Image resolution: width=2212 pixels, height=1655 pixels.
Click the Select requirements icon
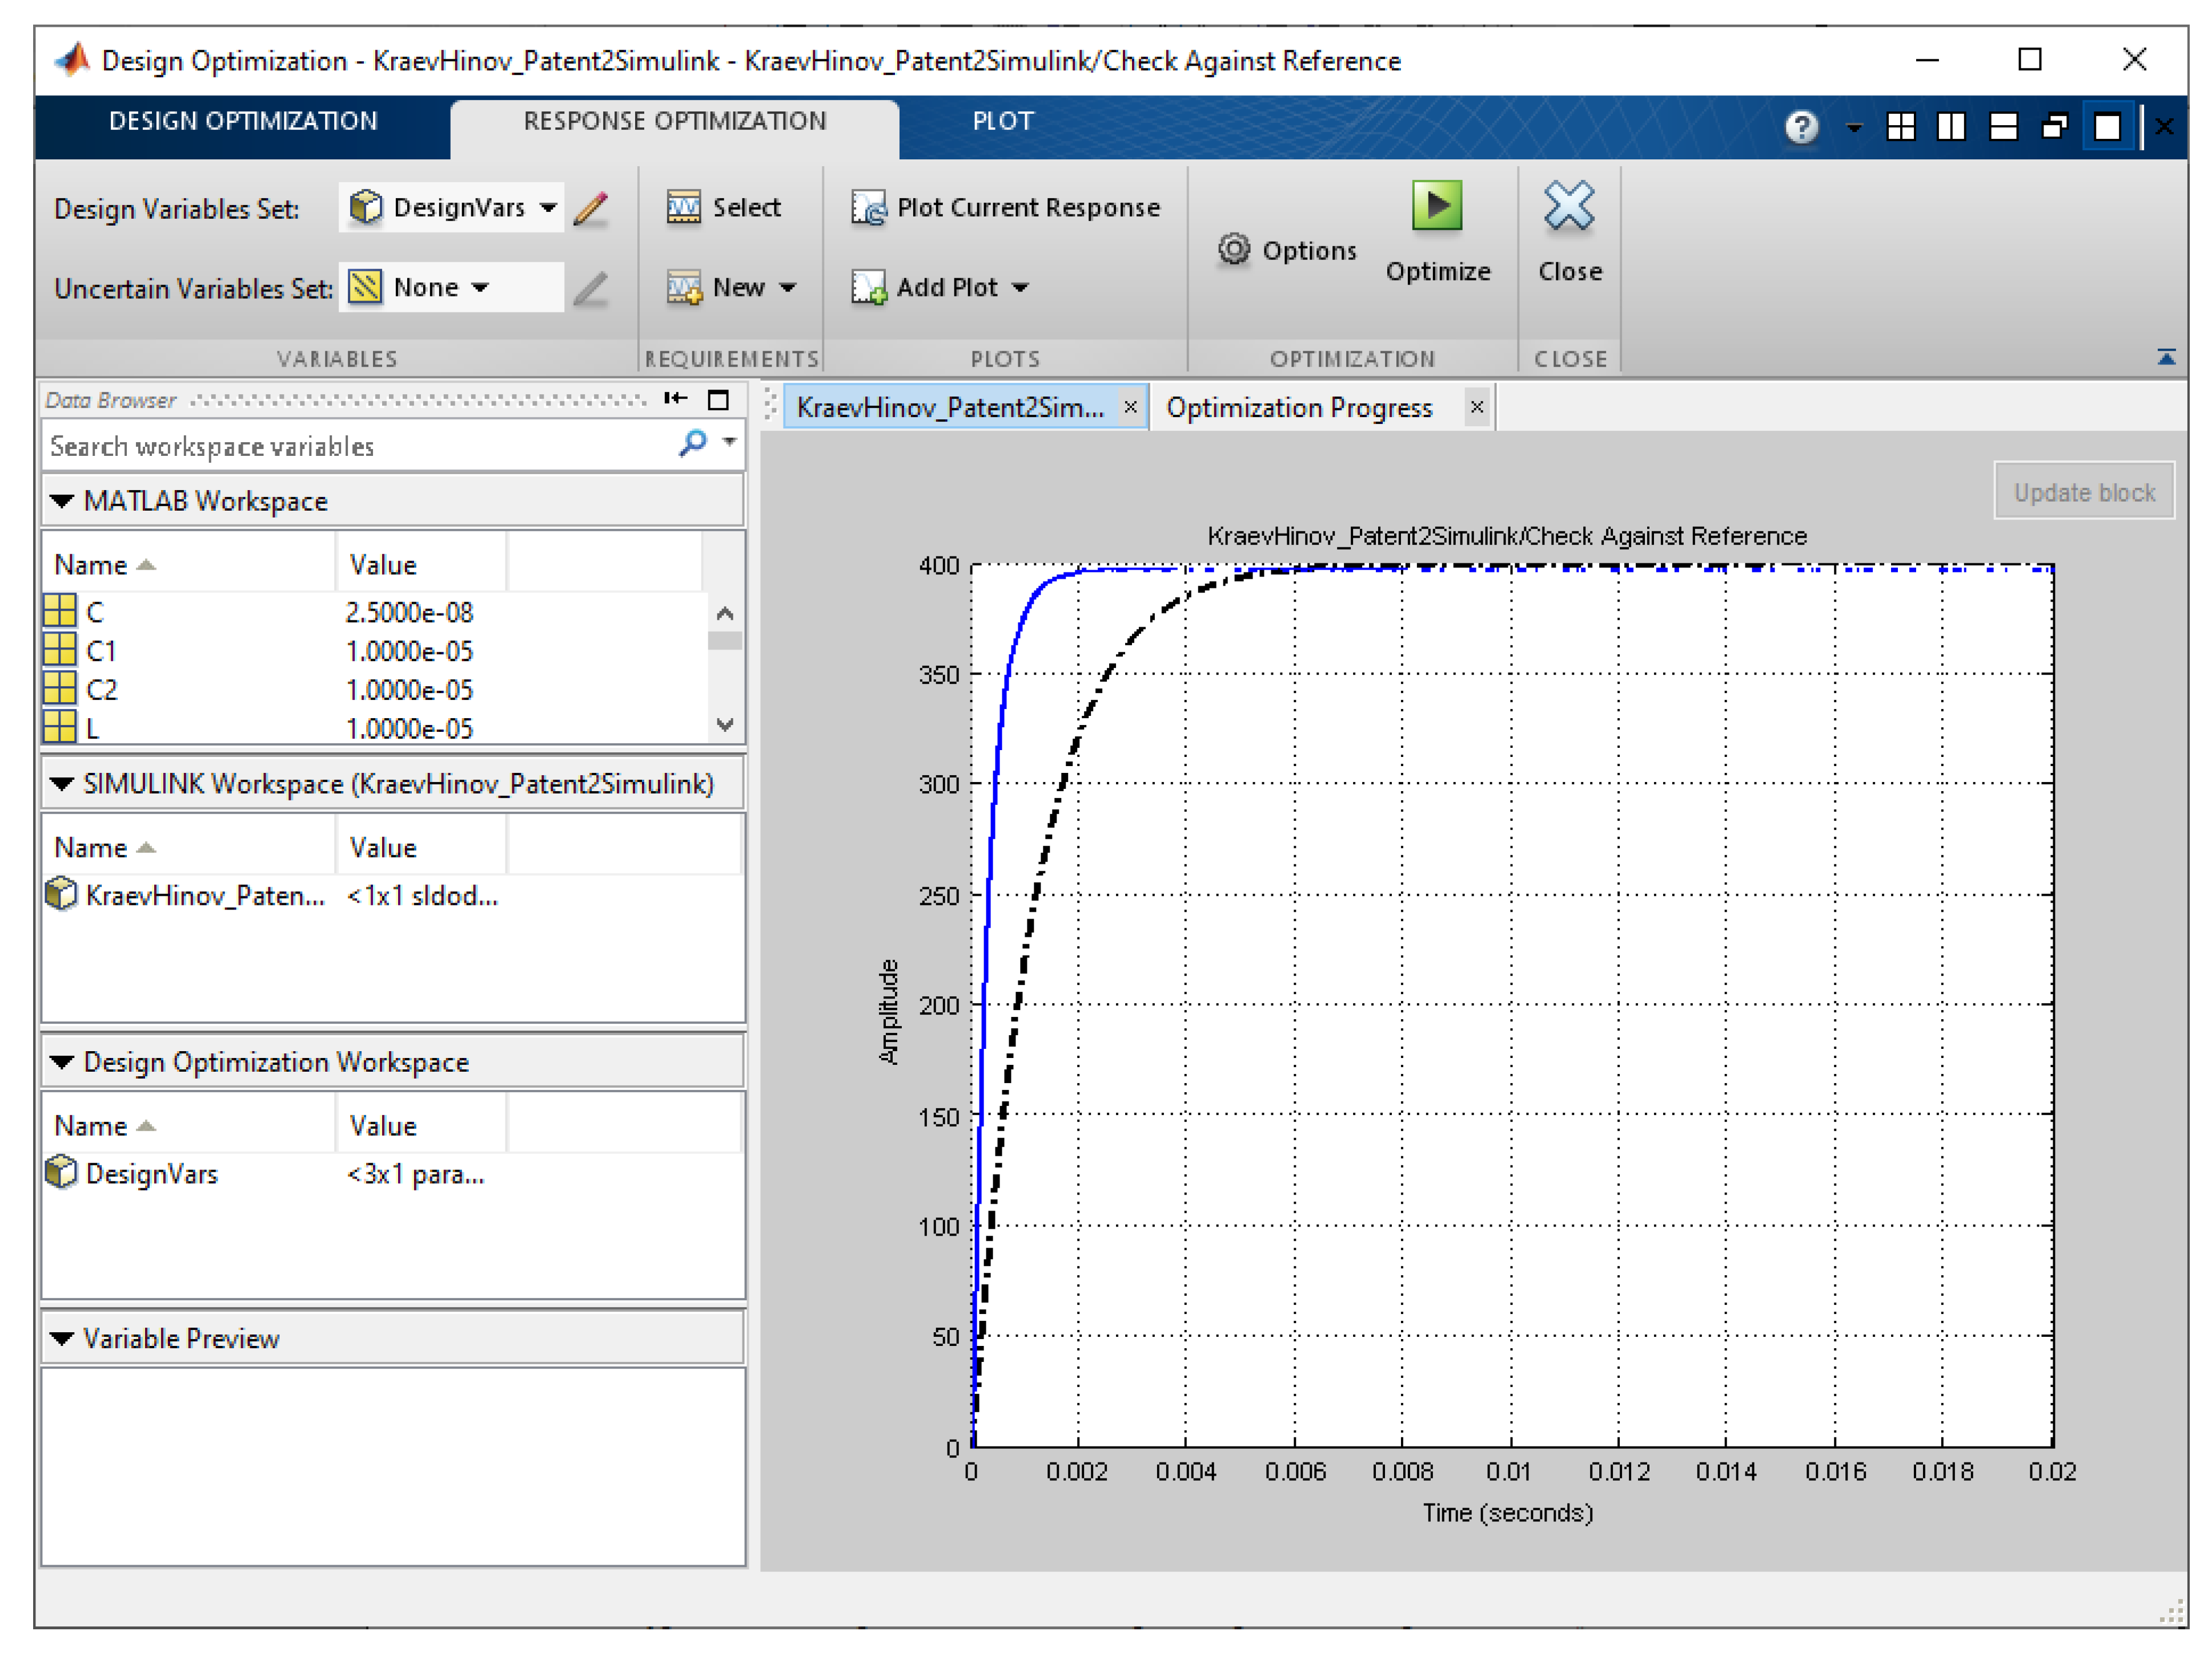point(683,208)
